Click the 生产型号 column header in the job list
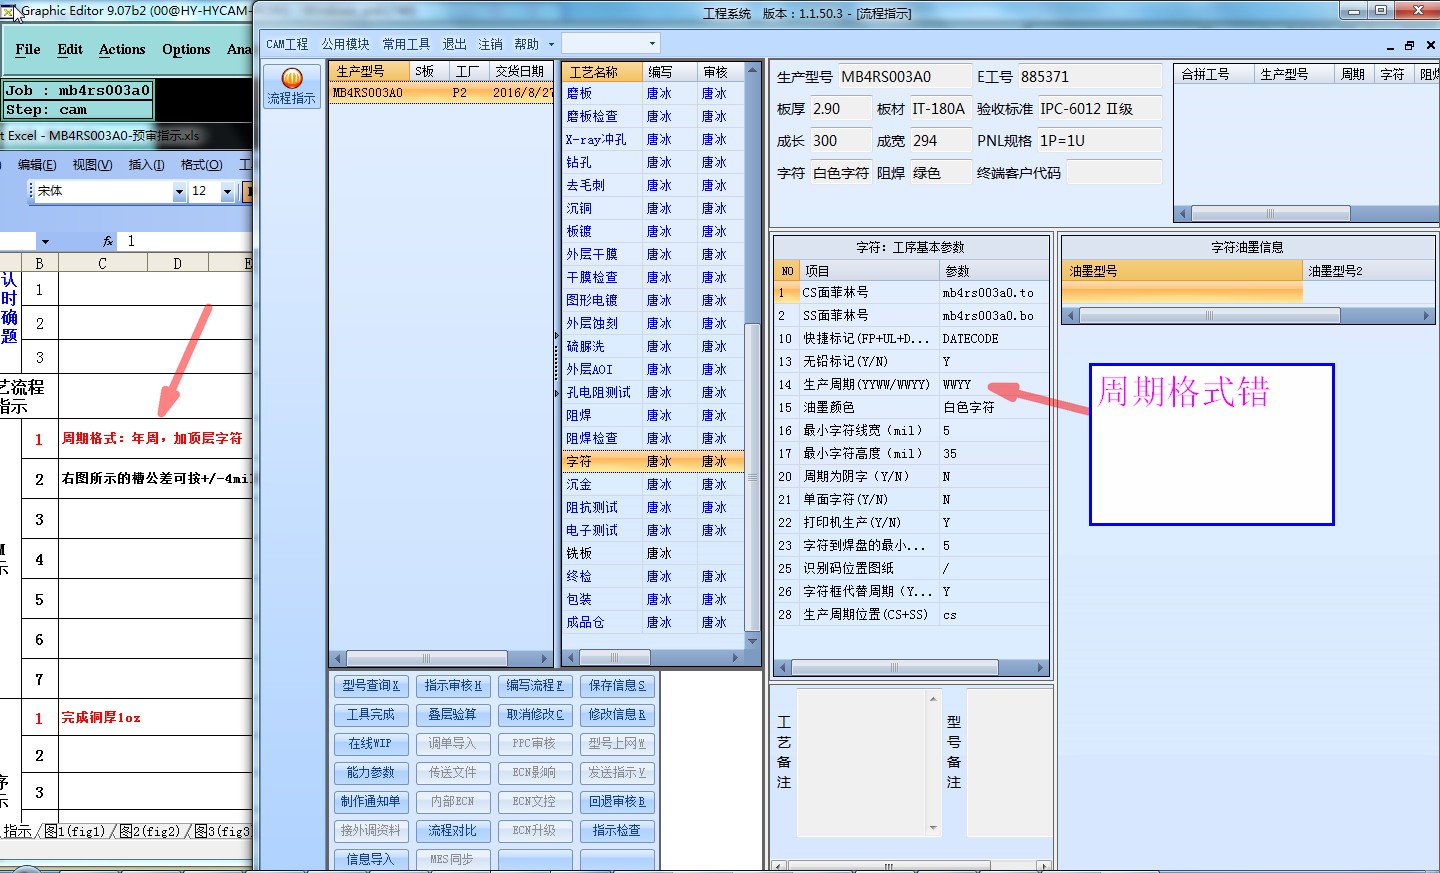 (x=370, y=72)
